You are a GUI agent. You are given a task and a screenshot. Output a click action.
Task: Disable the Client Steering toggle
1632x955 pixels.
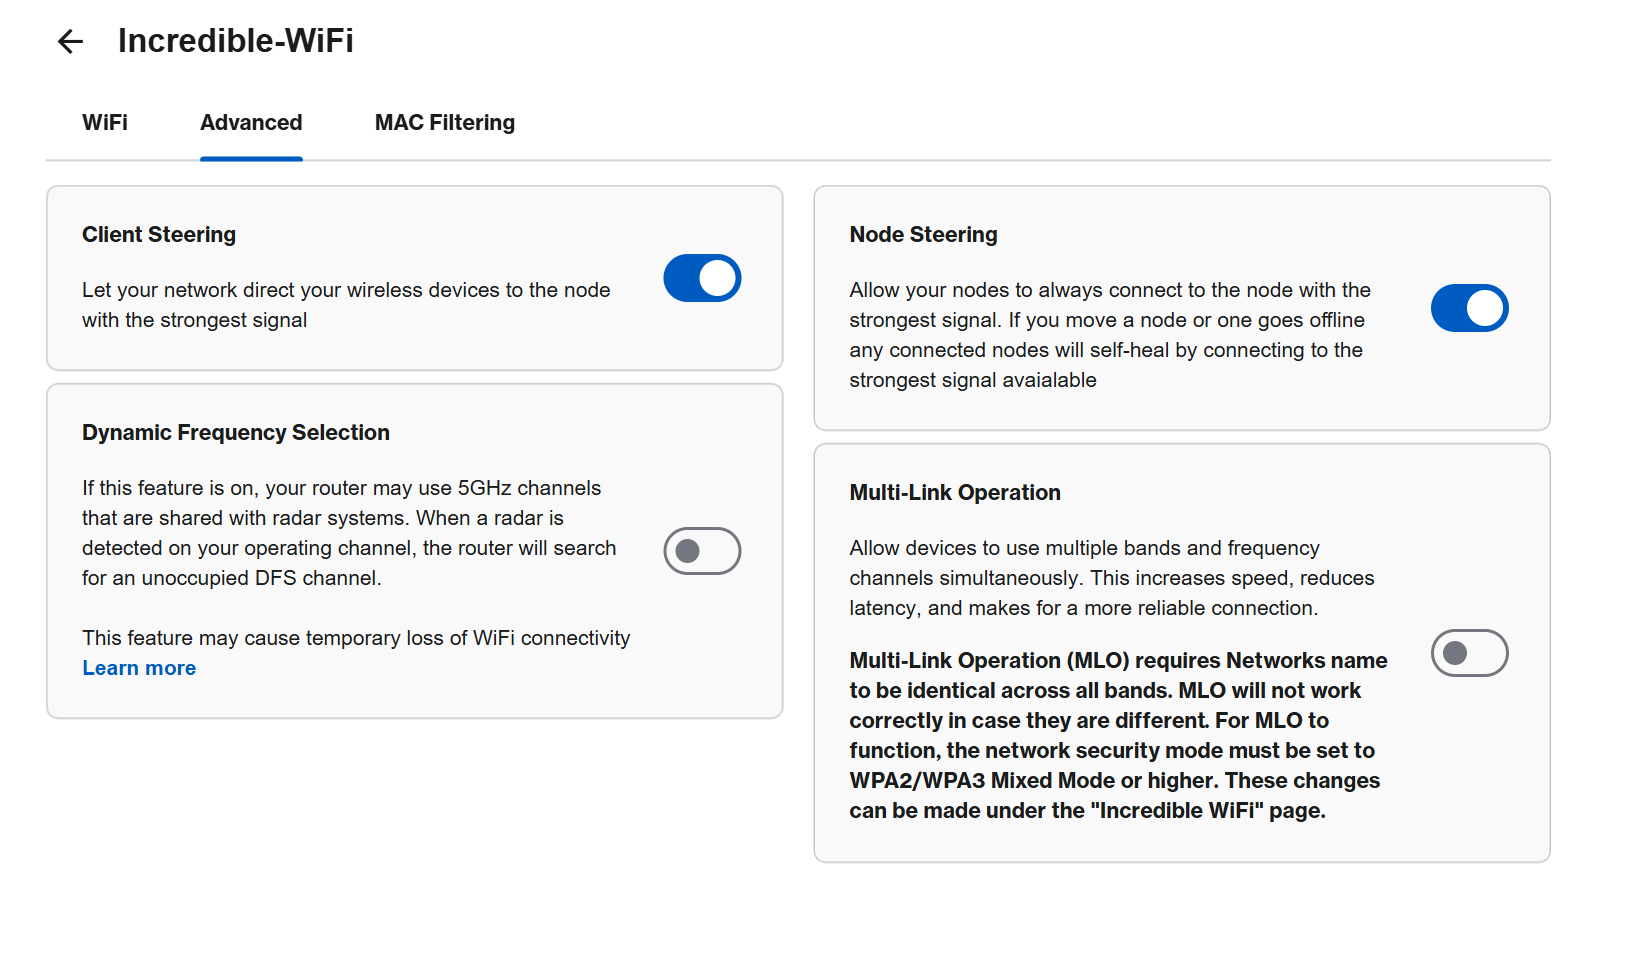(702, 278)
